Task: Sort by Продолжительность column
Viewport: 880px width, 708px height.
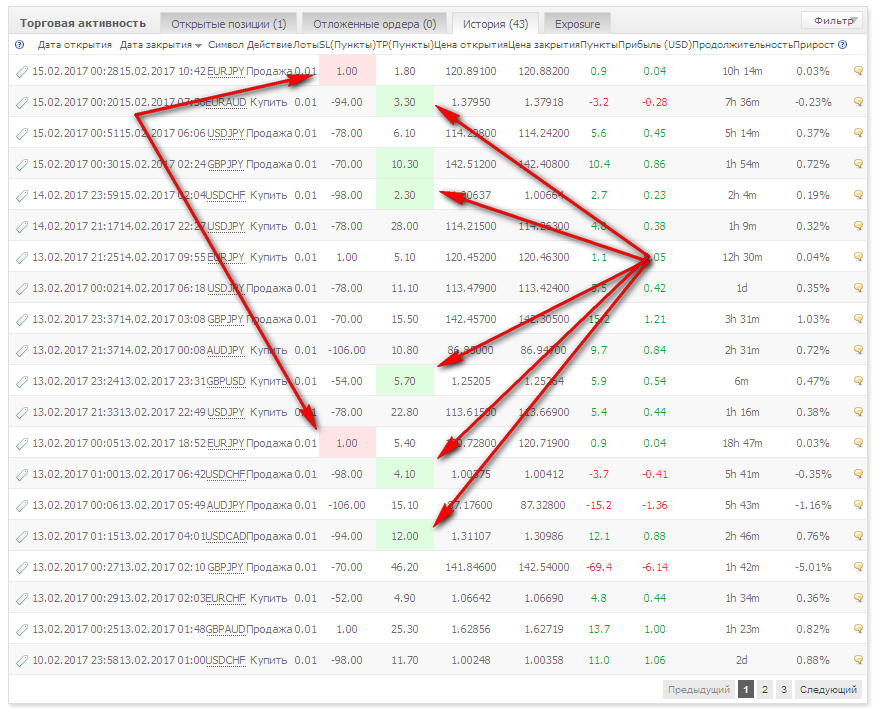Action: click(742, 45)
